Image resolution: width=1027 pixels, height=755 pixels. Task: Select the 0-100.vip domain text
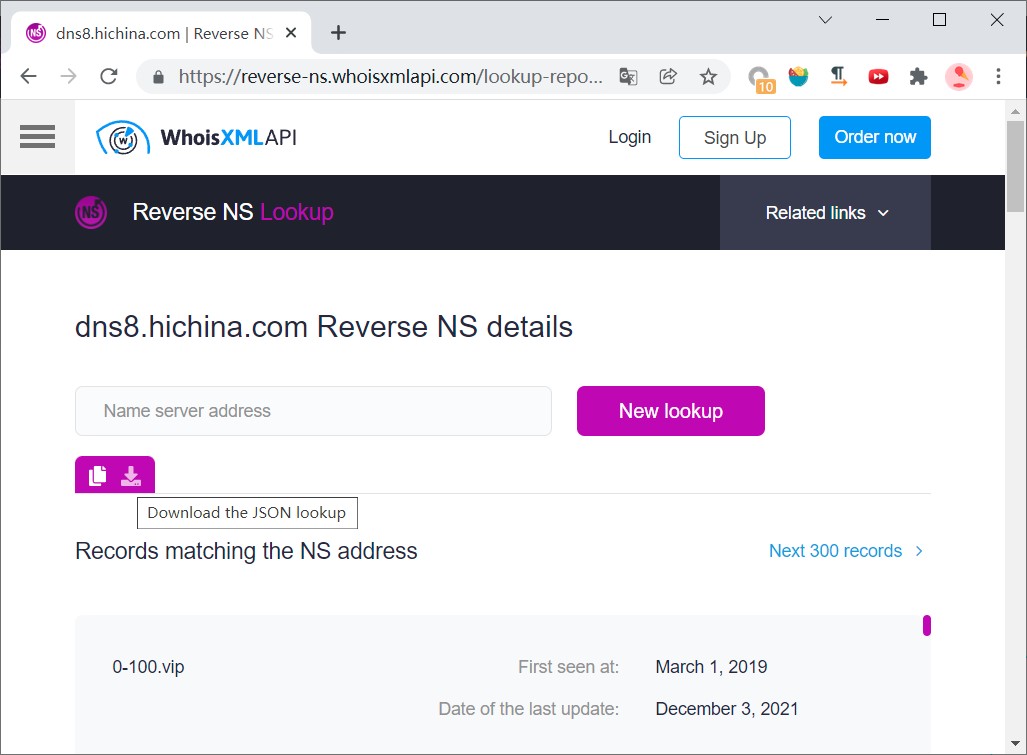[x=149, y=667]
